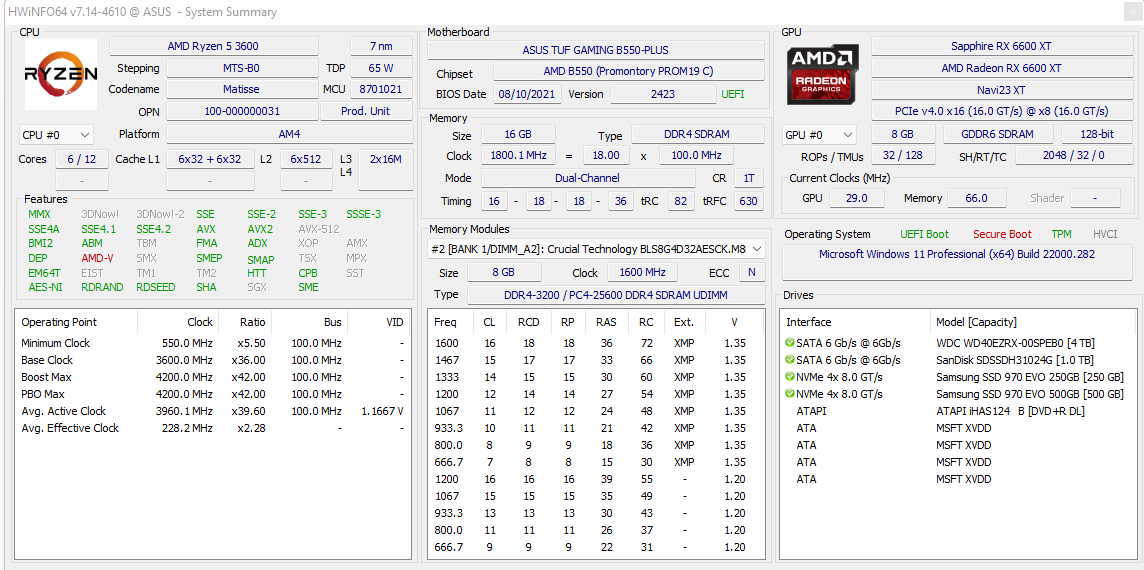Click the Matisse codename value
Image resolution: width=1144 pixels, height=570 pixels.
click(x=241, y=89)
